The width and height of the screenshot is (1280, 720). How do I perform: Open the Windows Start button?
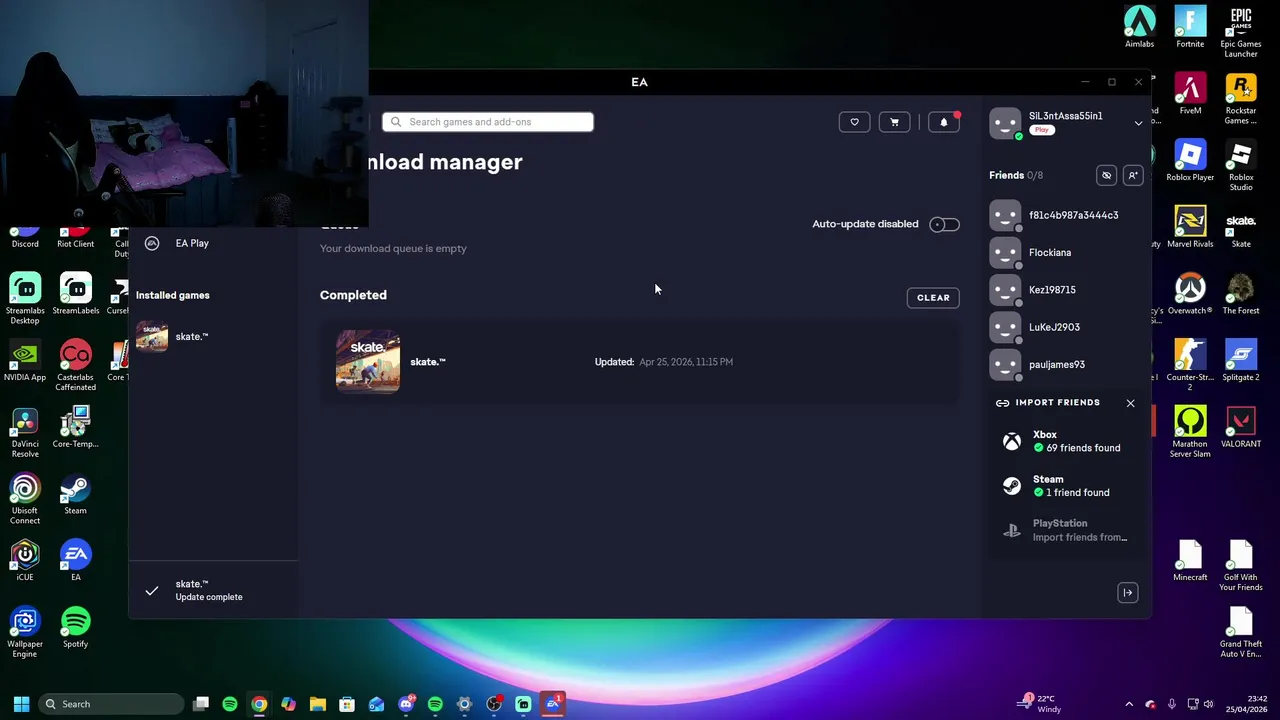pos(21,704)
